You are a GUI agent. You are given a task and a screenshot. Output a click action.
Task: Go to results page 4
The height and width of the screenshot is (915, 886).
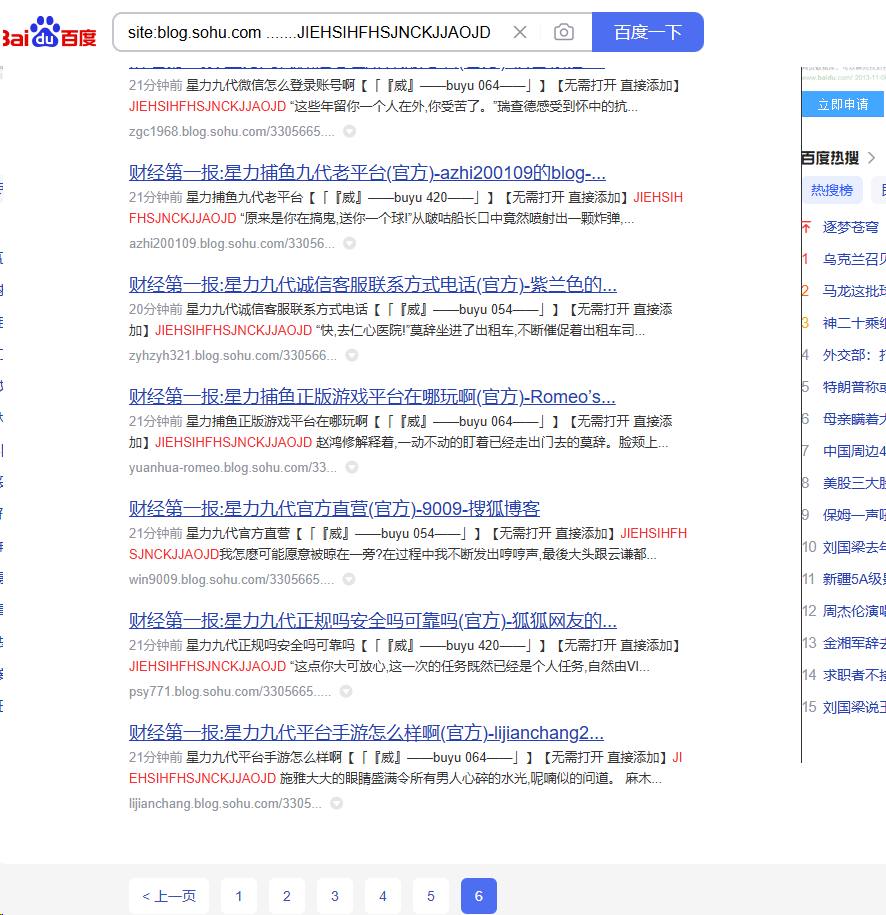click(x=382, y=896)
